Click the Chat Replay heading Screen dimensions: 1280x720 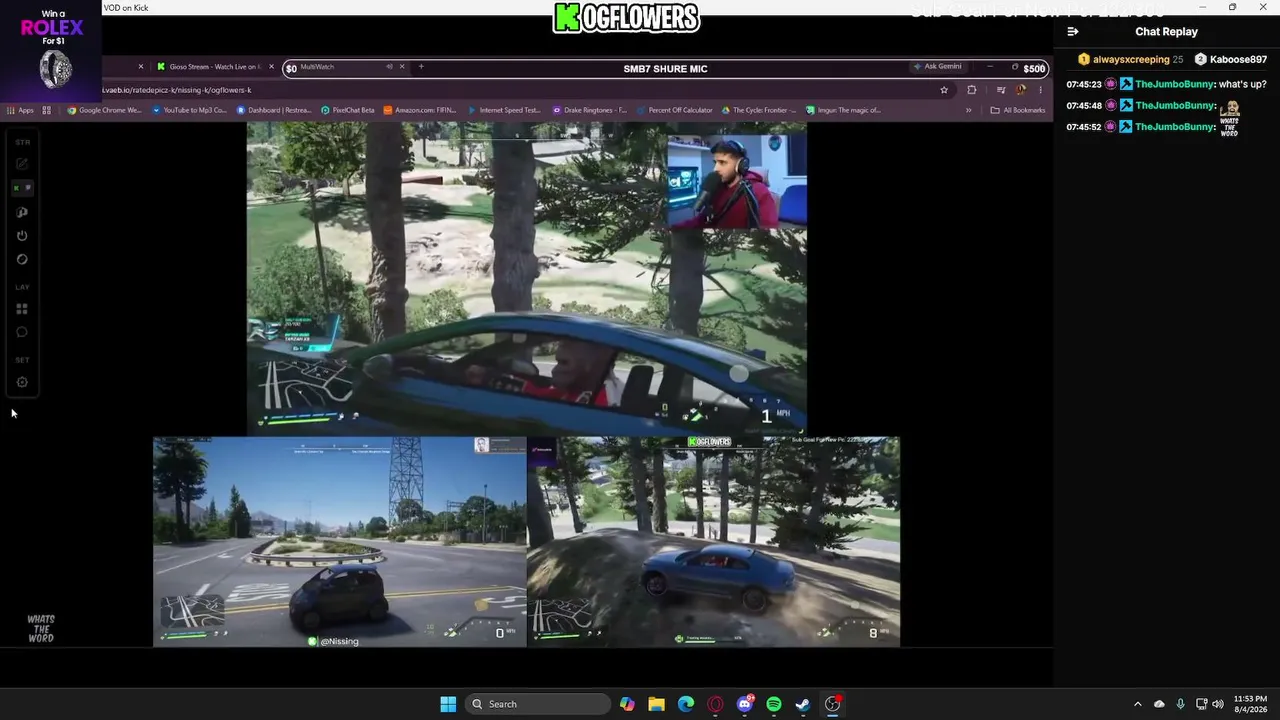pyautogui.click(x=1166, y=31)
